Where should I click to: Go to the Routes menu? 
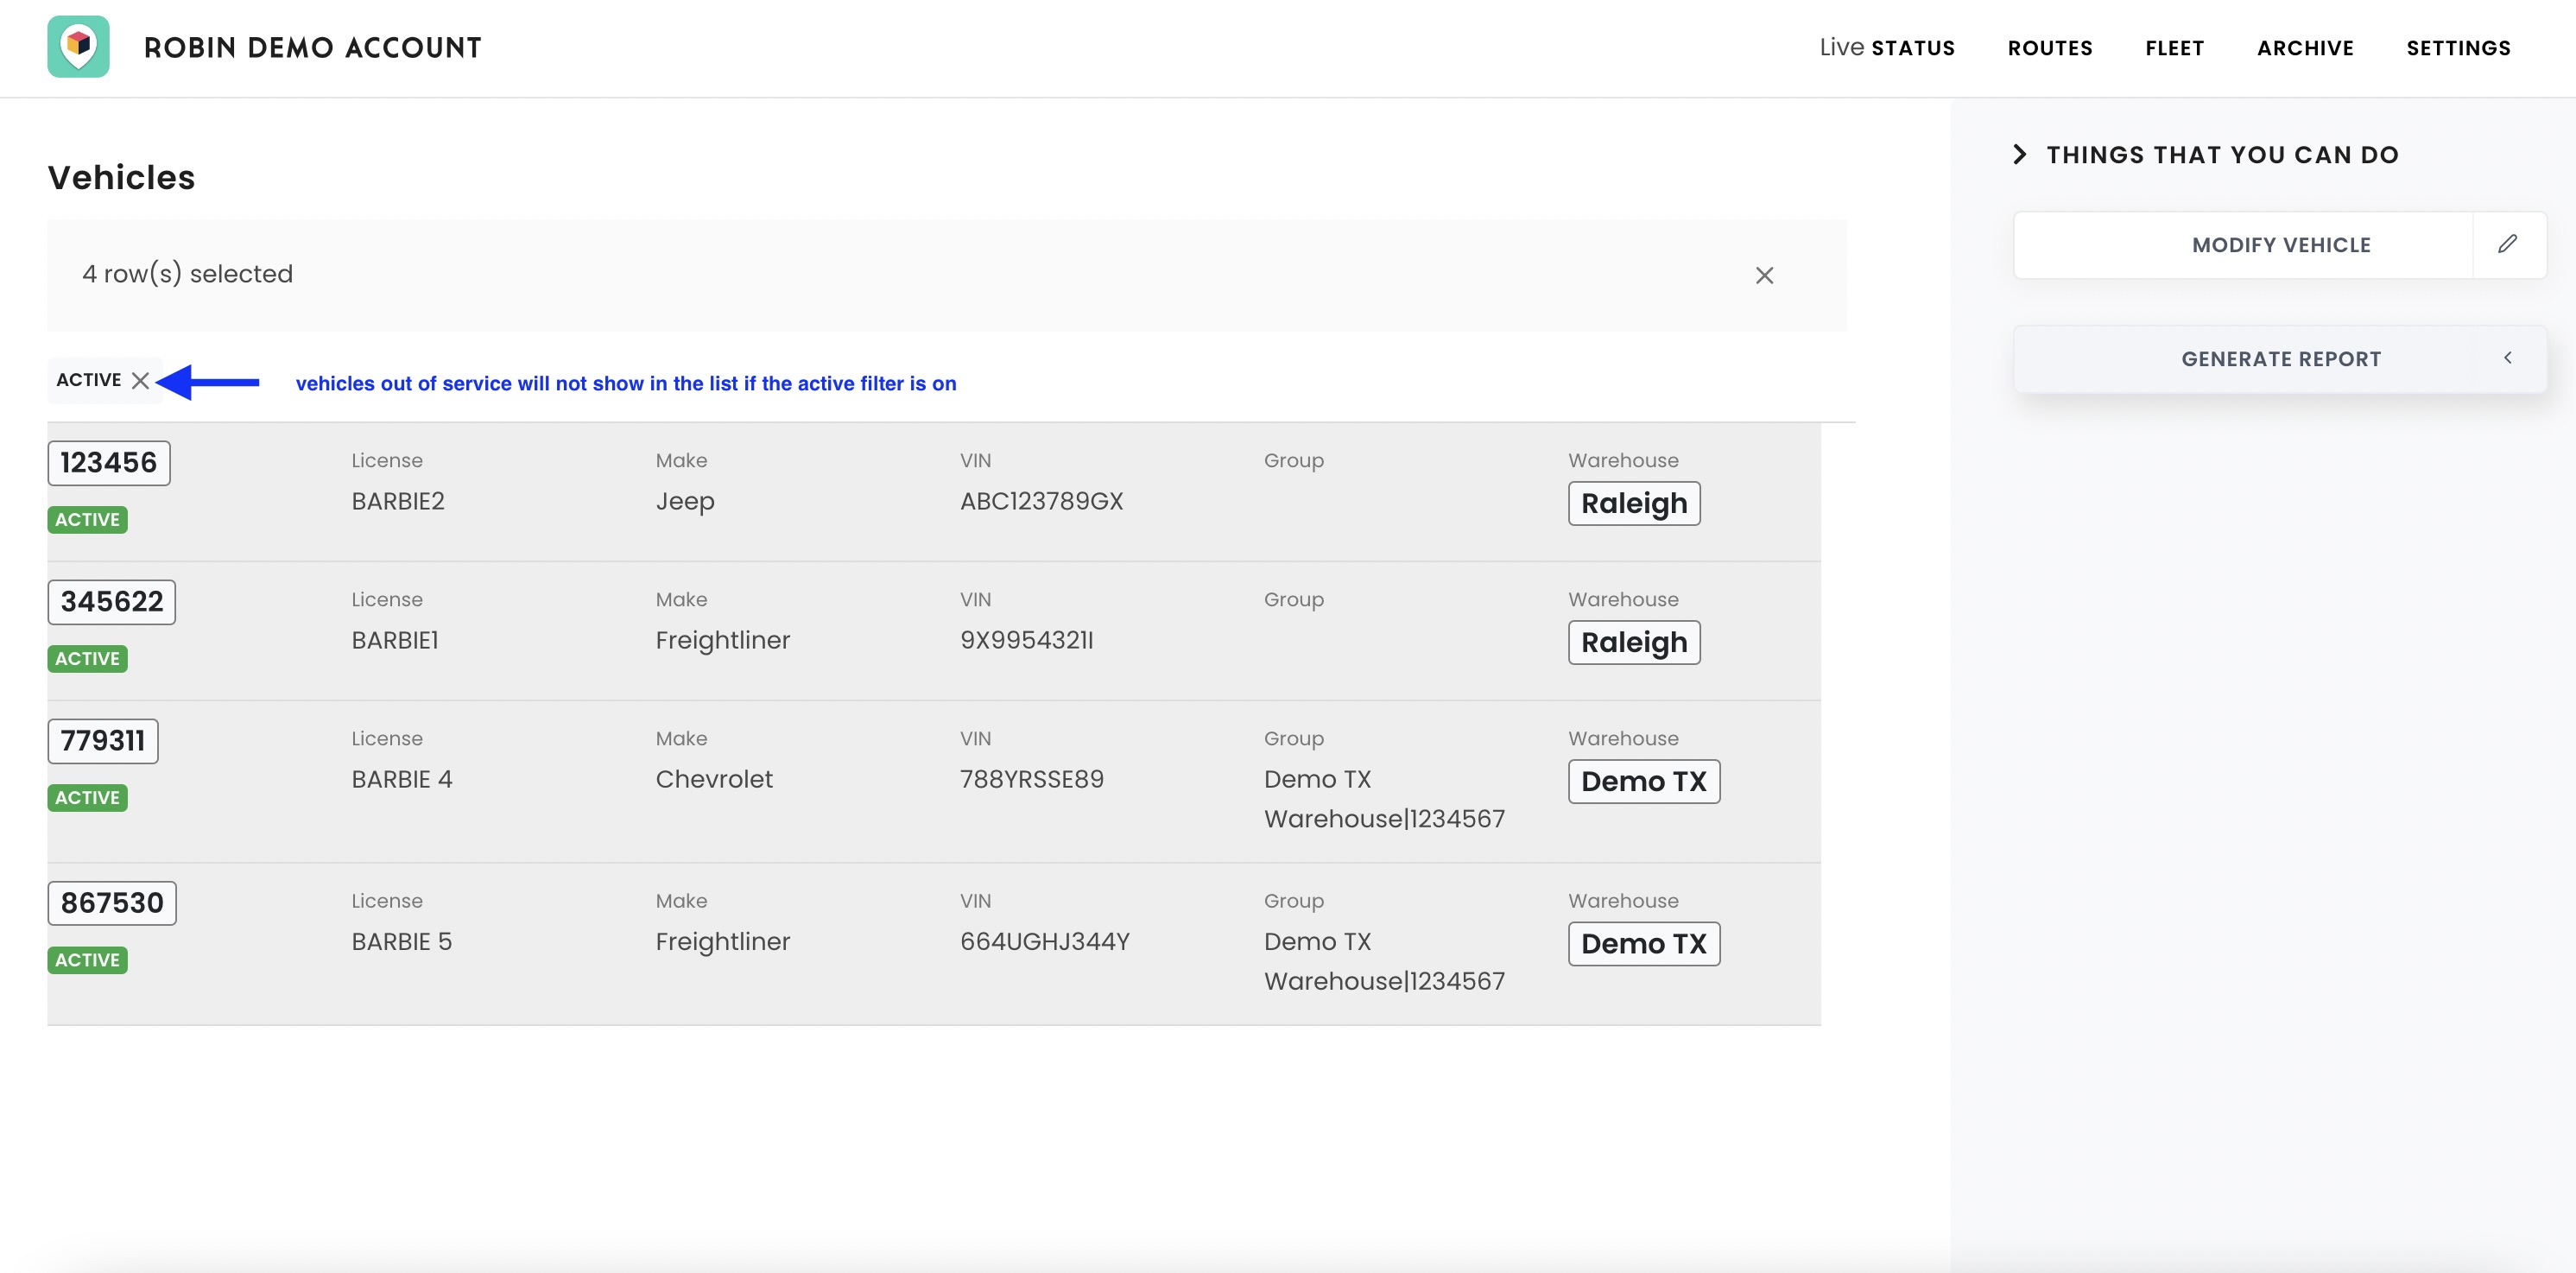click(x=2049, y=47)
